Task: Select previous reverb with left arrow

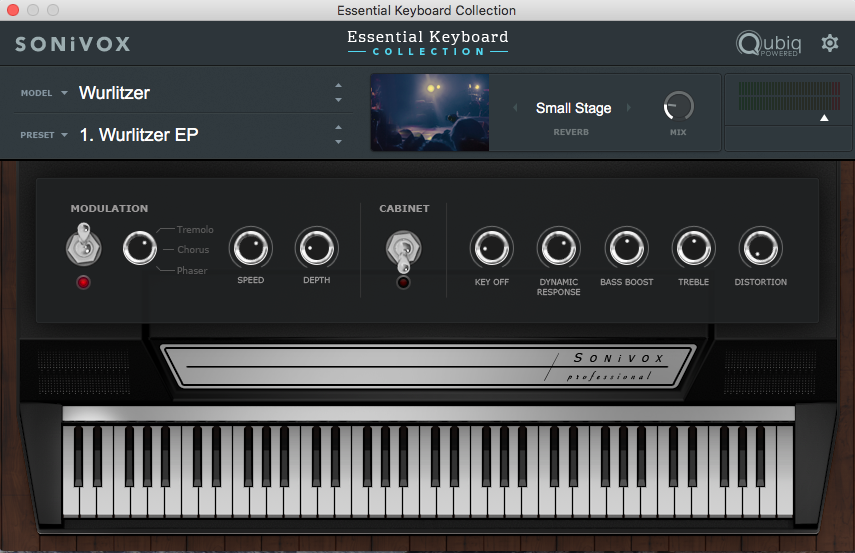Action: [x=517, y=108]
